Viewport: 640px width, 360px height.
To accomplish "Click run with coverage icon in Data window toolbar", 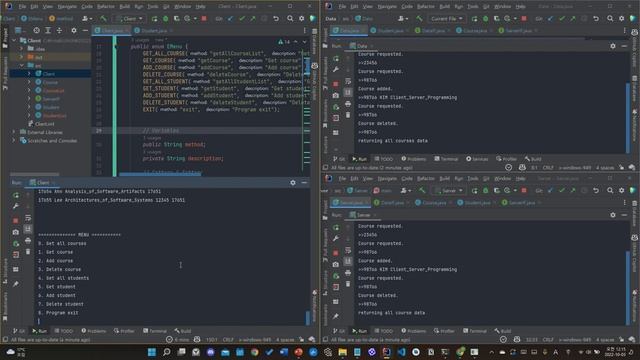I will click(496, 18).
